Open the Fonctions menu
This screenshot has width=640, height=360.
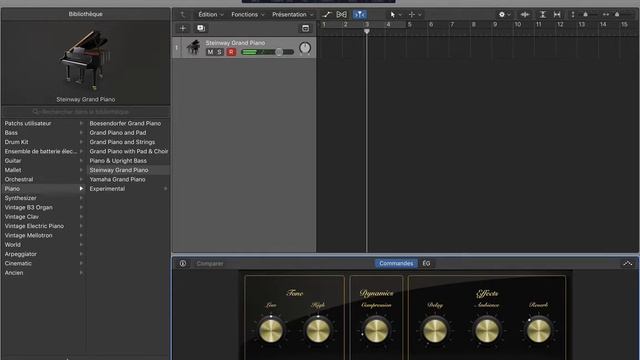tap(248, 15)
